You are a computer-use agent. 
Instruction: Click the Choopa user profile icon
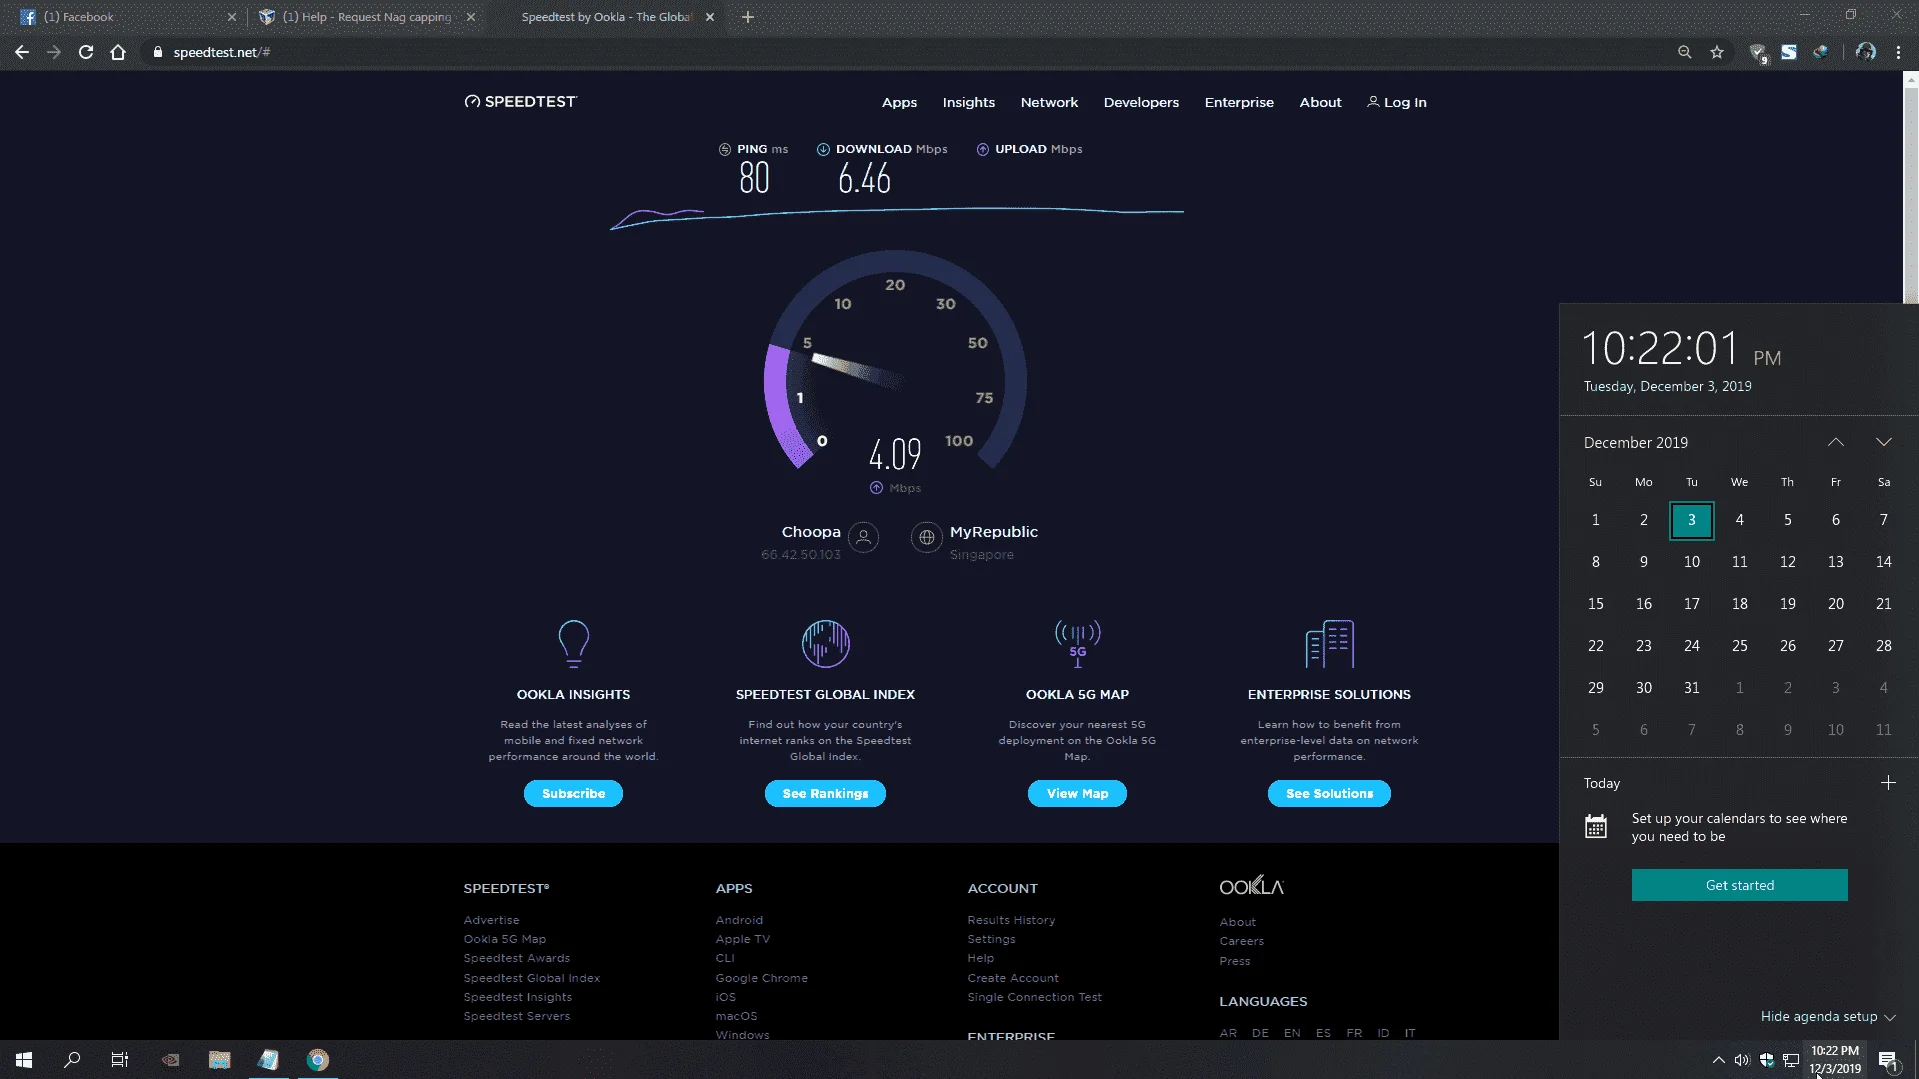863,537
